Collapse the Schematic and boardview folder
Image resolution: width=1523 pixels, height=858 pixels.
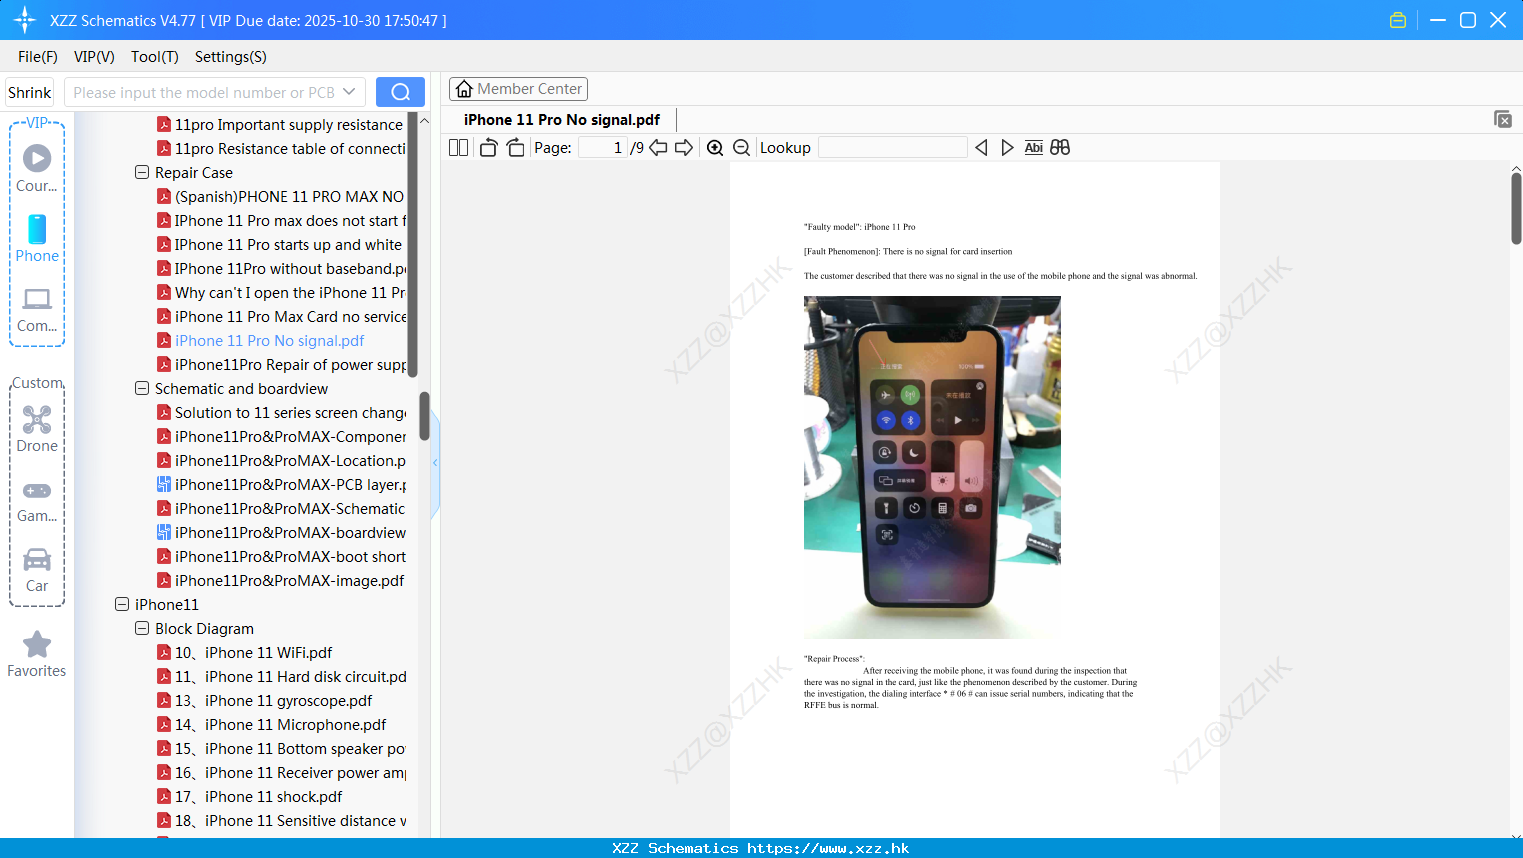(142, 388)
